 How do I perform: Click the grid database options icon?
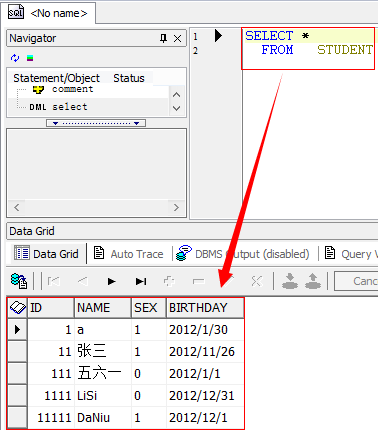coord(19,281)
